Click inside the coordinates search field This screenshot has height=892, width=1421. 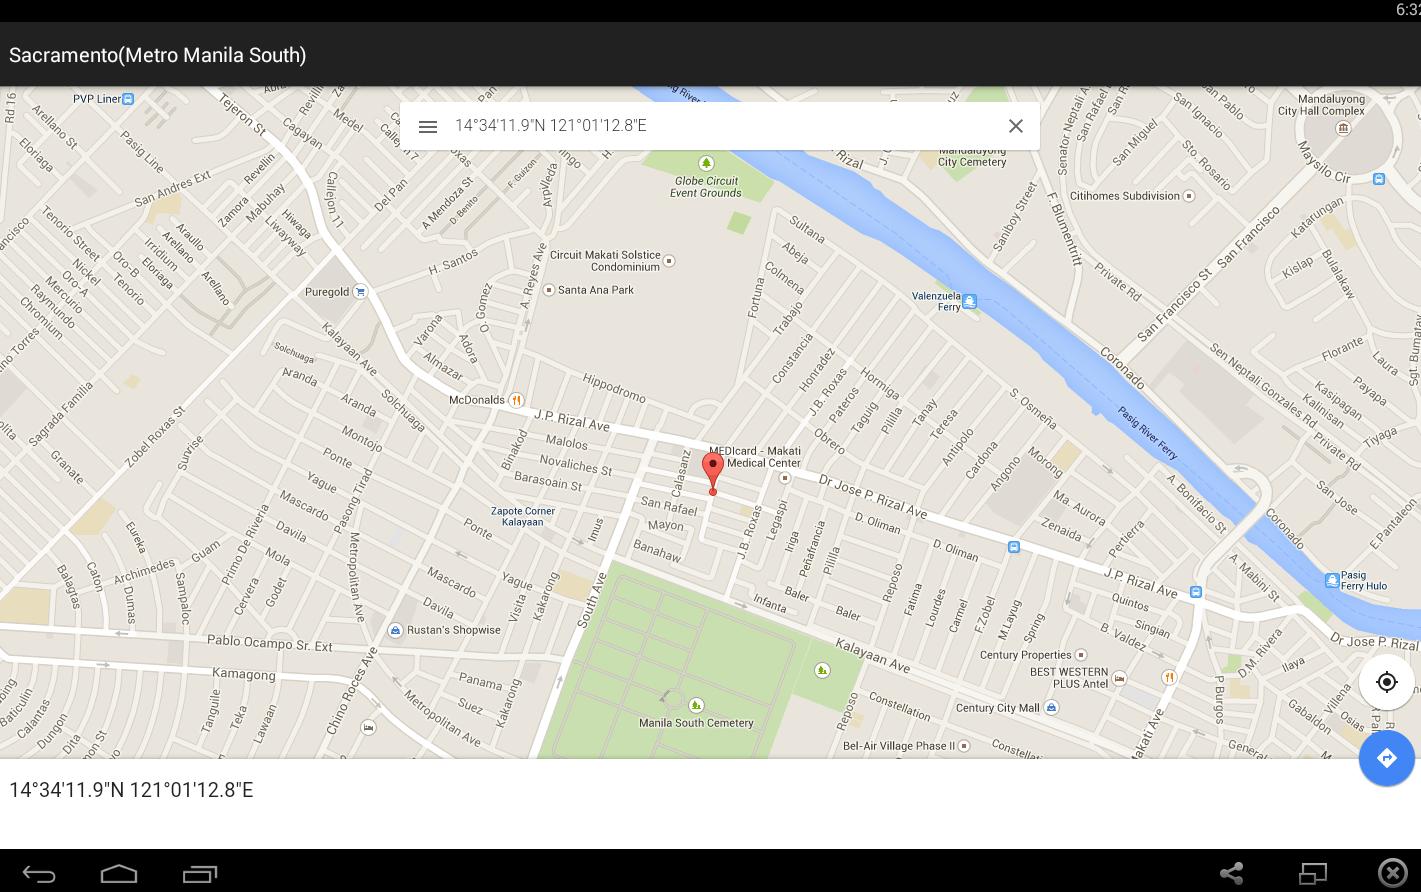[x=720, y=126]
